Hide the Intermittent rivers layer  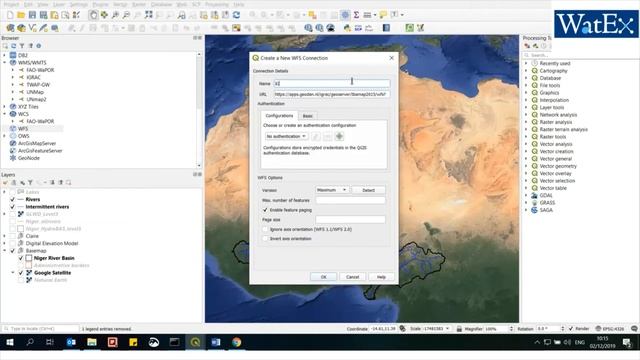[13, 207]
